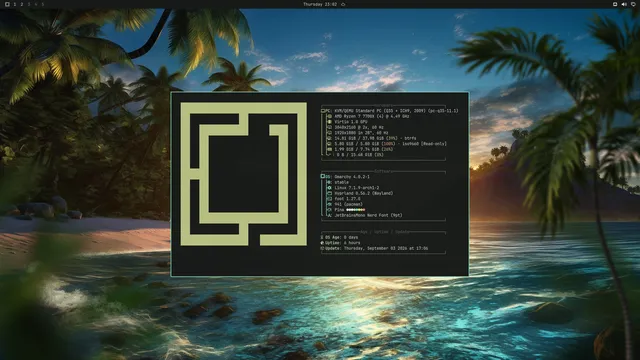Image resolution: width=640 pixels, height=360 pixels.
Task: Select the Read-only disk usage line
Action: (391, 144)
